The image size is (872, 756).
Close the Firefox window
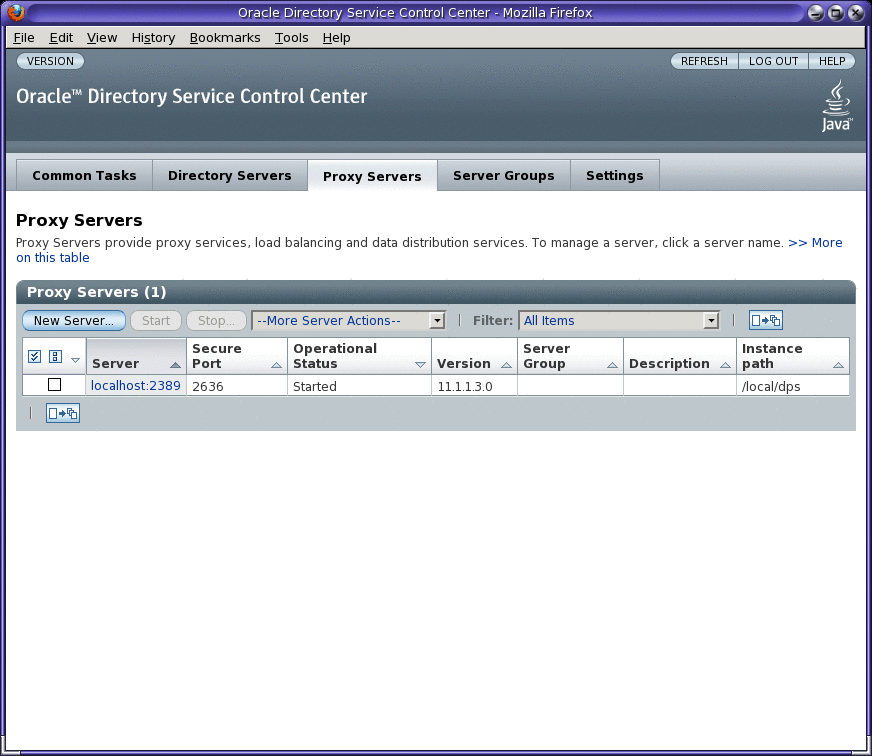tap(856, 12)
